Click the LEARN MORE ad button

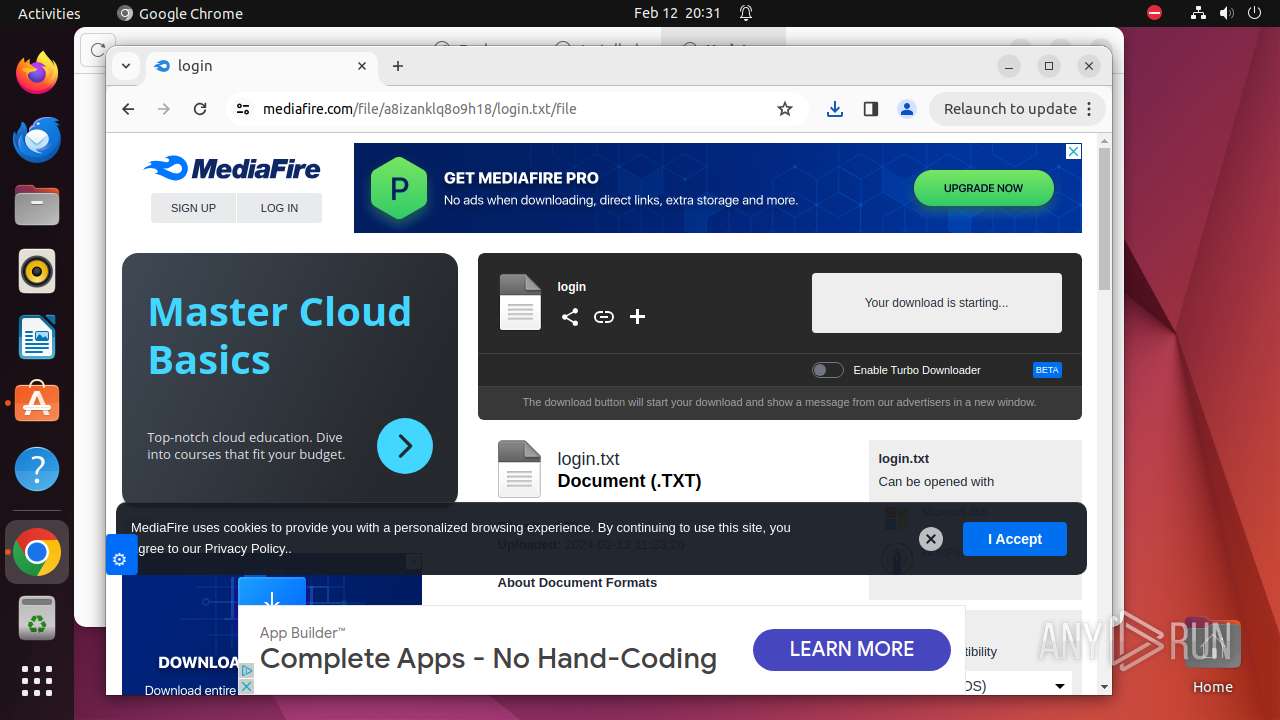click(852, 649)
